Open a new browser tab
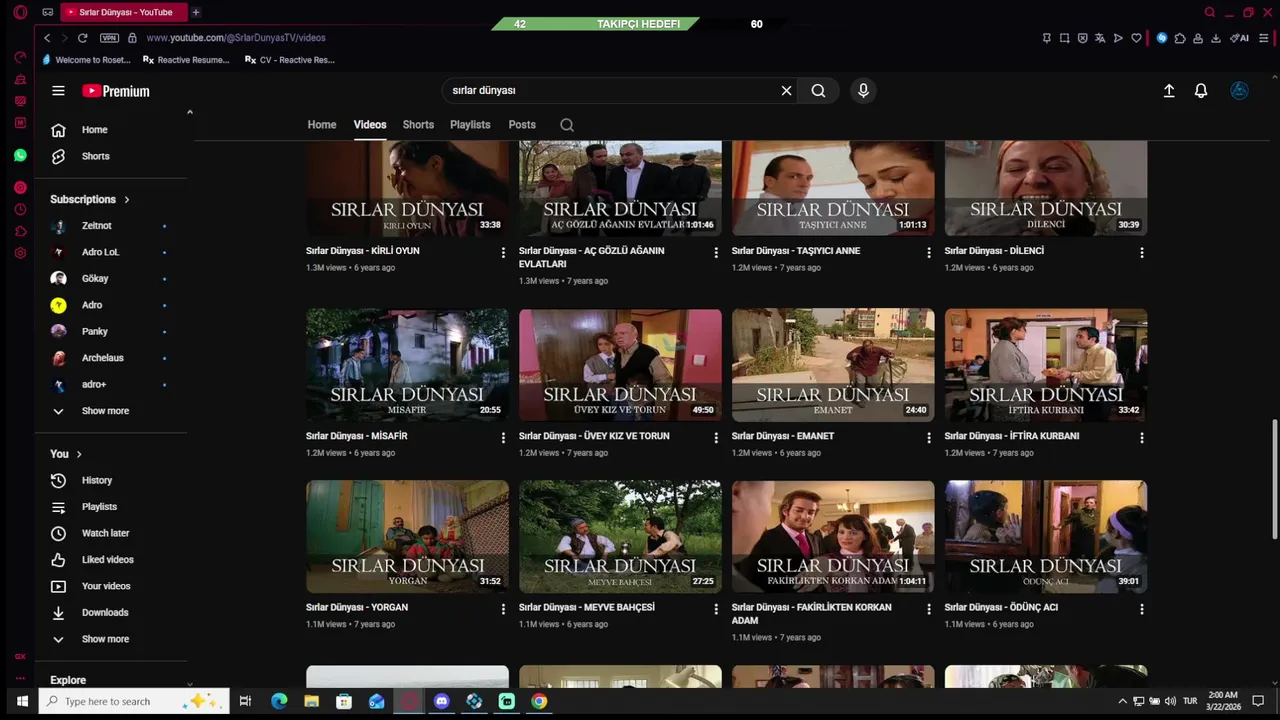 pos(195,12)
